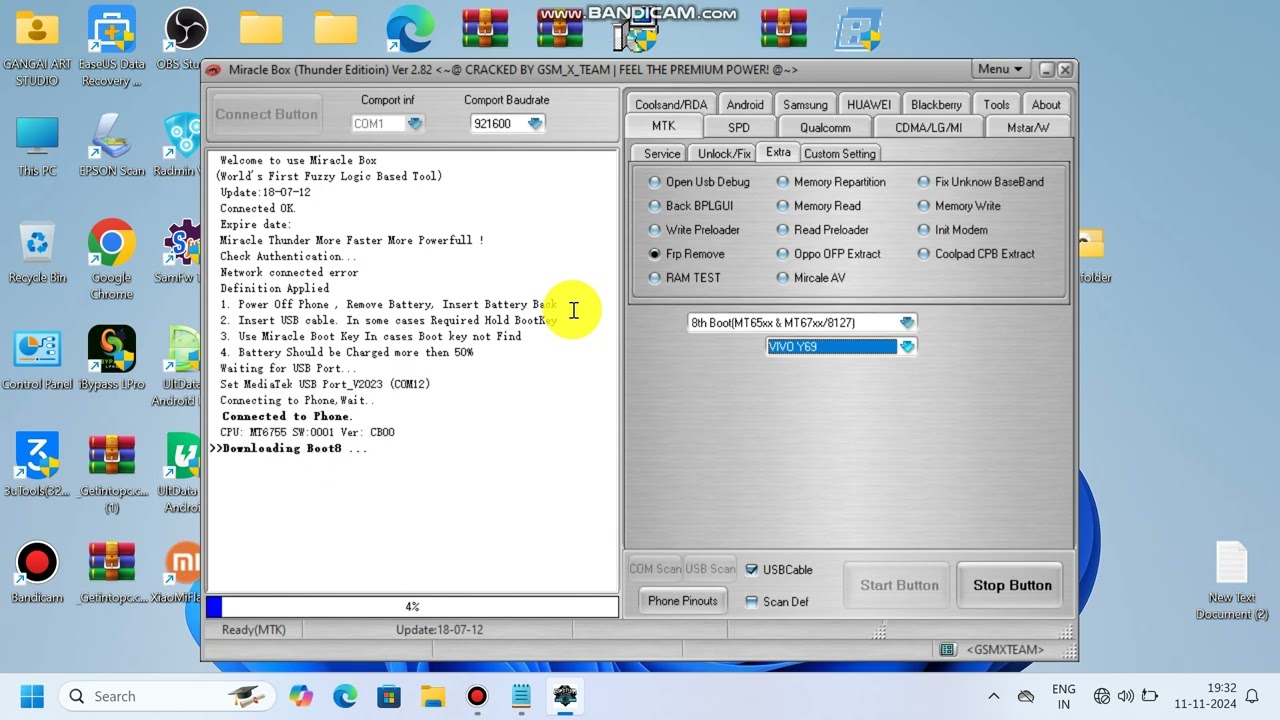Open the EPSON Scan desktop shortcut
This screenshot has width=1280, height=720.
(x=111, y=147)
